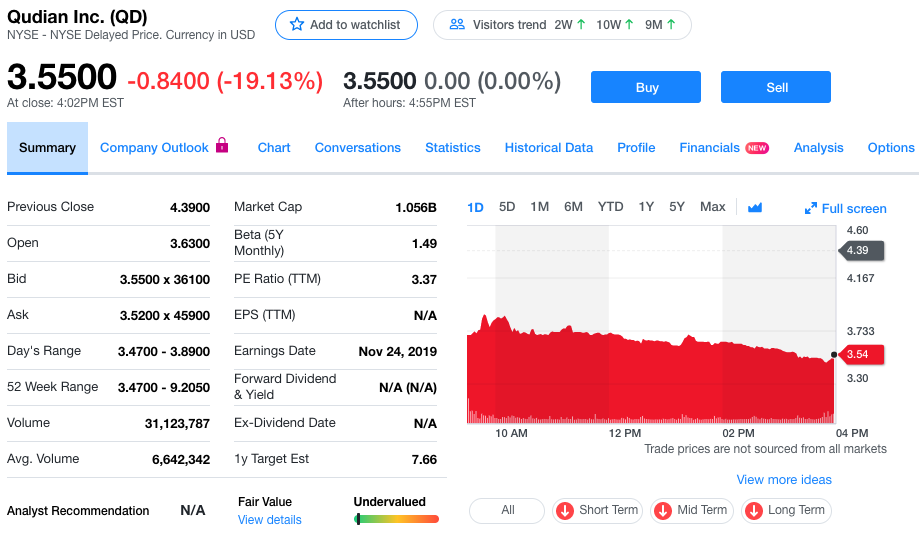Click the Mid Term down arrow icon
Viewport: 919px width, 545px height.
click(663, 510)
